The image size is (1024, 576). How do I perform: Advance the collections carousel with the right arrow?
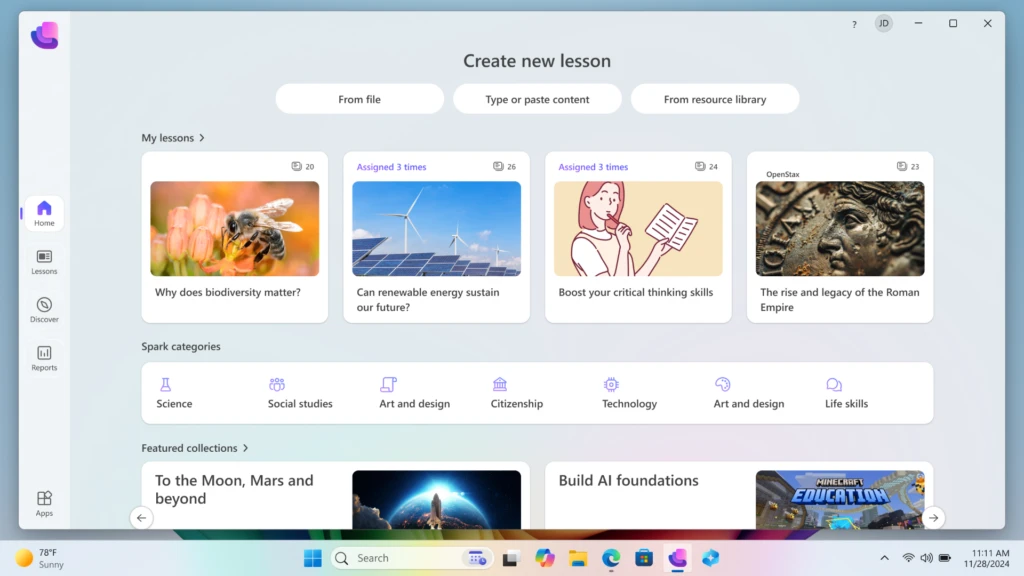933,518
